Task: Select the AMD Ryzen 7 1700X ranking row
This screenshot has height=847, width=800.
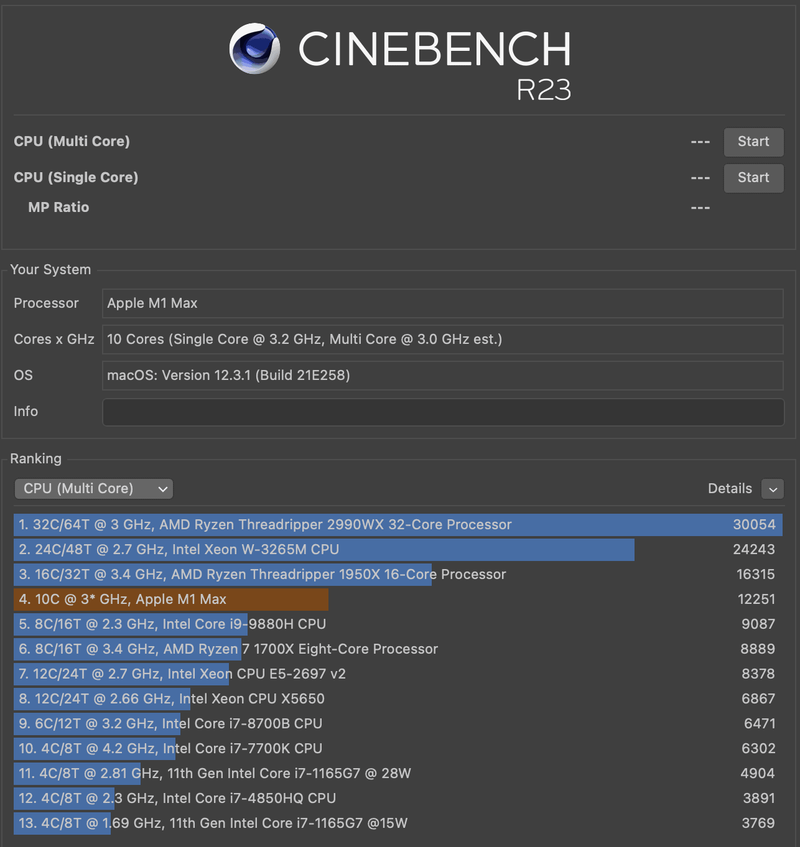Action: tap(398, 650)
